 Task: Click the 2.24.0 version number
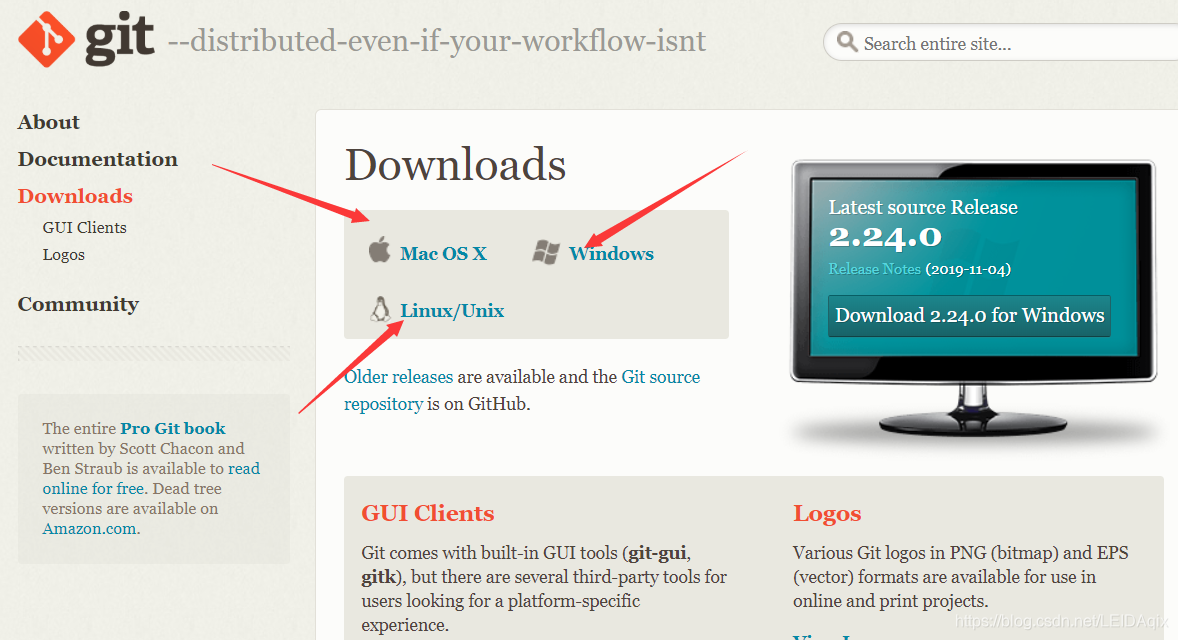tap(884, 237)
